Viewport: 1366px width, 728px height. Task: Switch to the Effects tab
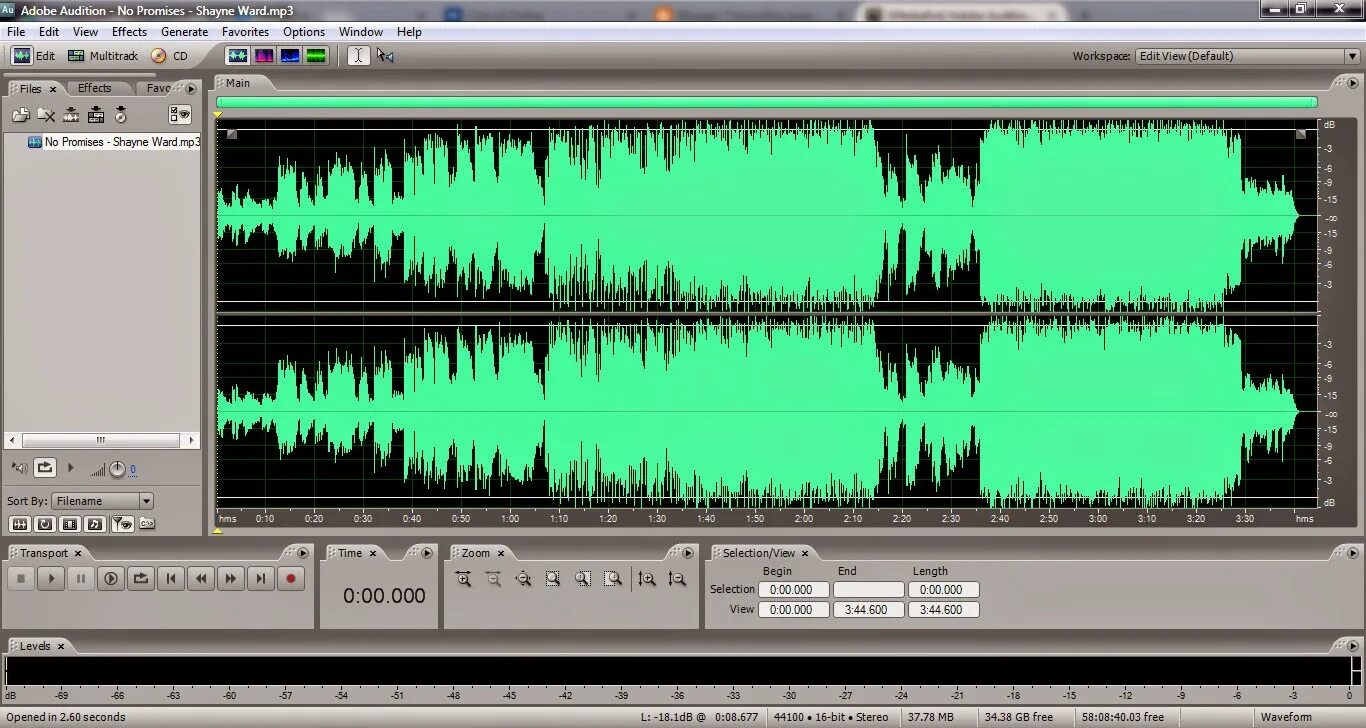click(x=95, y=88)
